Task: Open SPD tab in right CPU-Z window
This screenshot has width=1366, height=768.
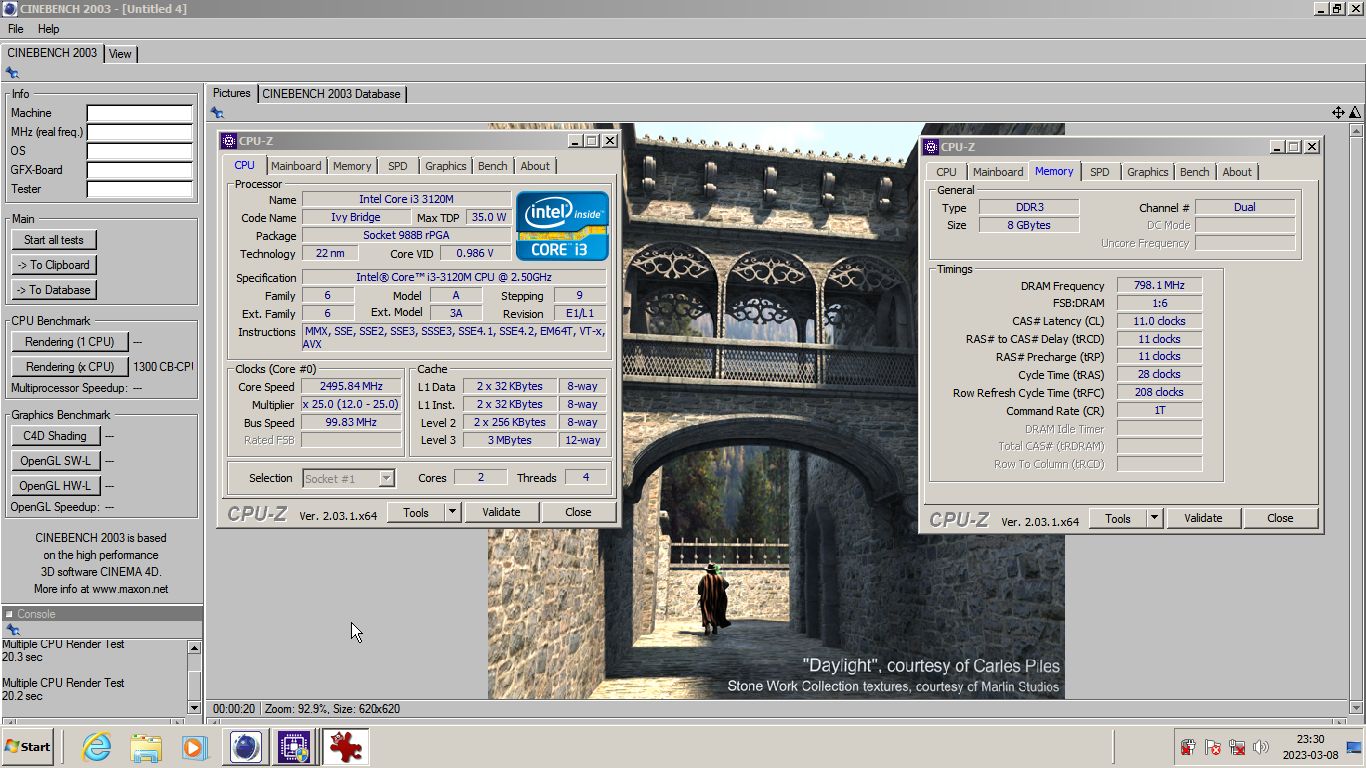Action: tap(1099, 172)
